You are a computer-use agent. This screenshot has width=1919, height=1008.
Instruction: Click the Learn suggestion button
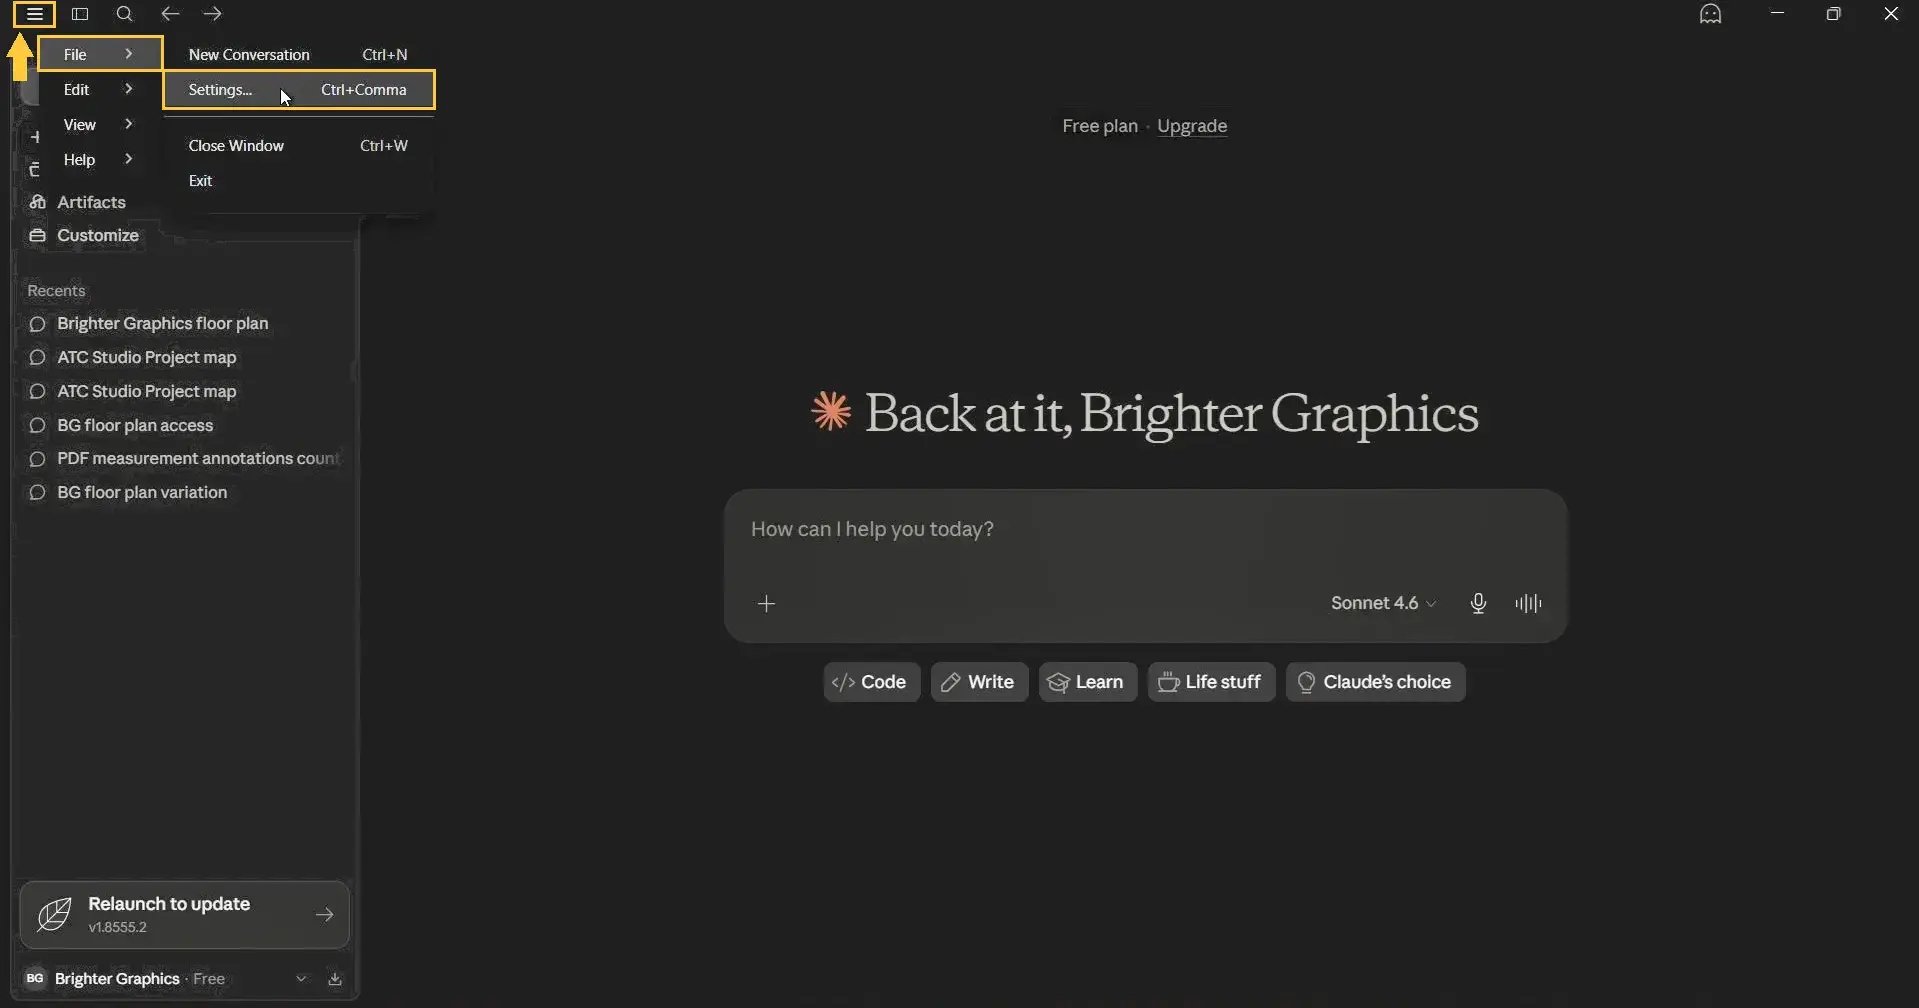(x=1088, y=682)
